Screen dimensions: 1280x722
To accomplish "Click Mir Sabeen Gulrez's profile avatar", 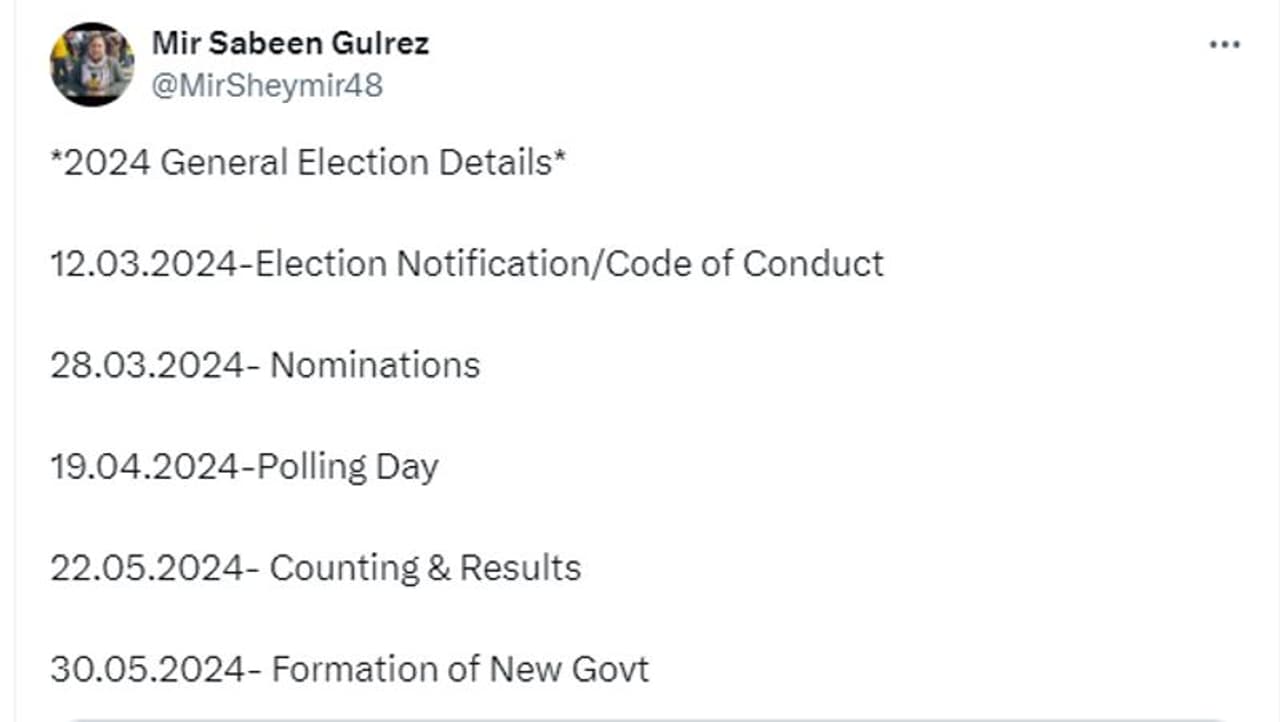I will click(x=92, y=65).
